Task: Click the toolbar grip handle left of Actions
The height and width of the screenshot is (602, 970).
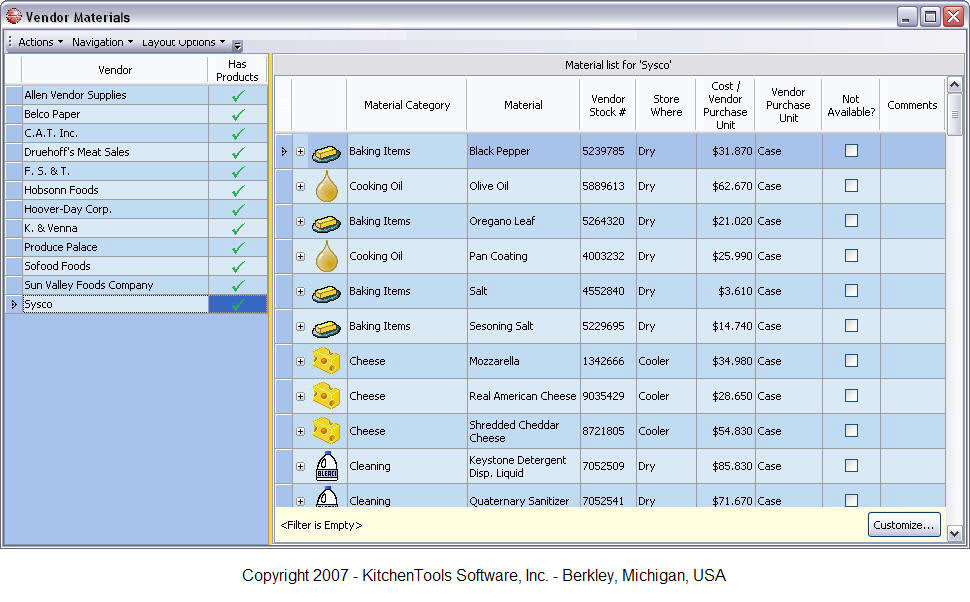Action: coord(10,41)
